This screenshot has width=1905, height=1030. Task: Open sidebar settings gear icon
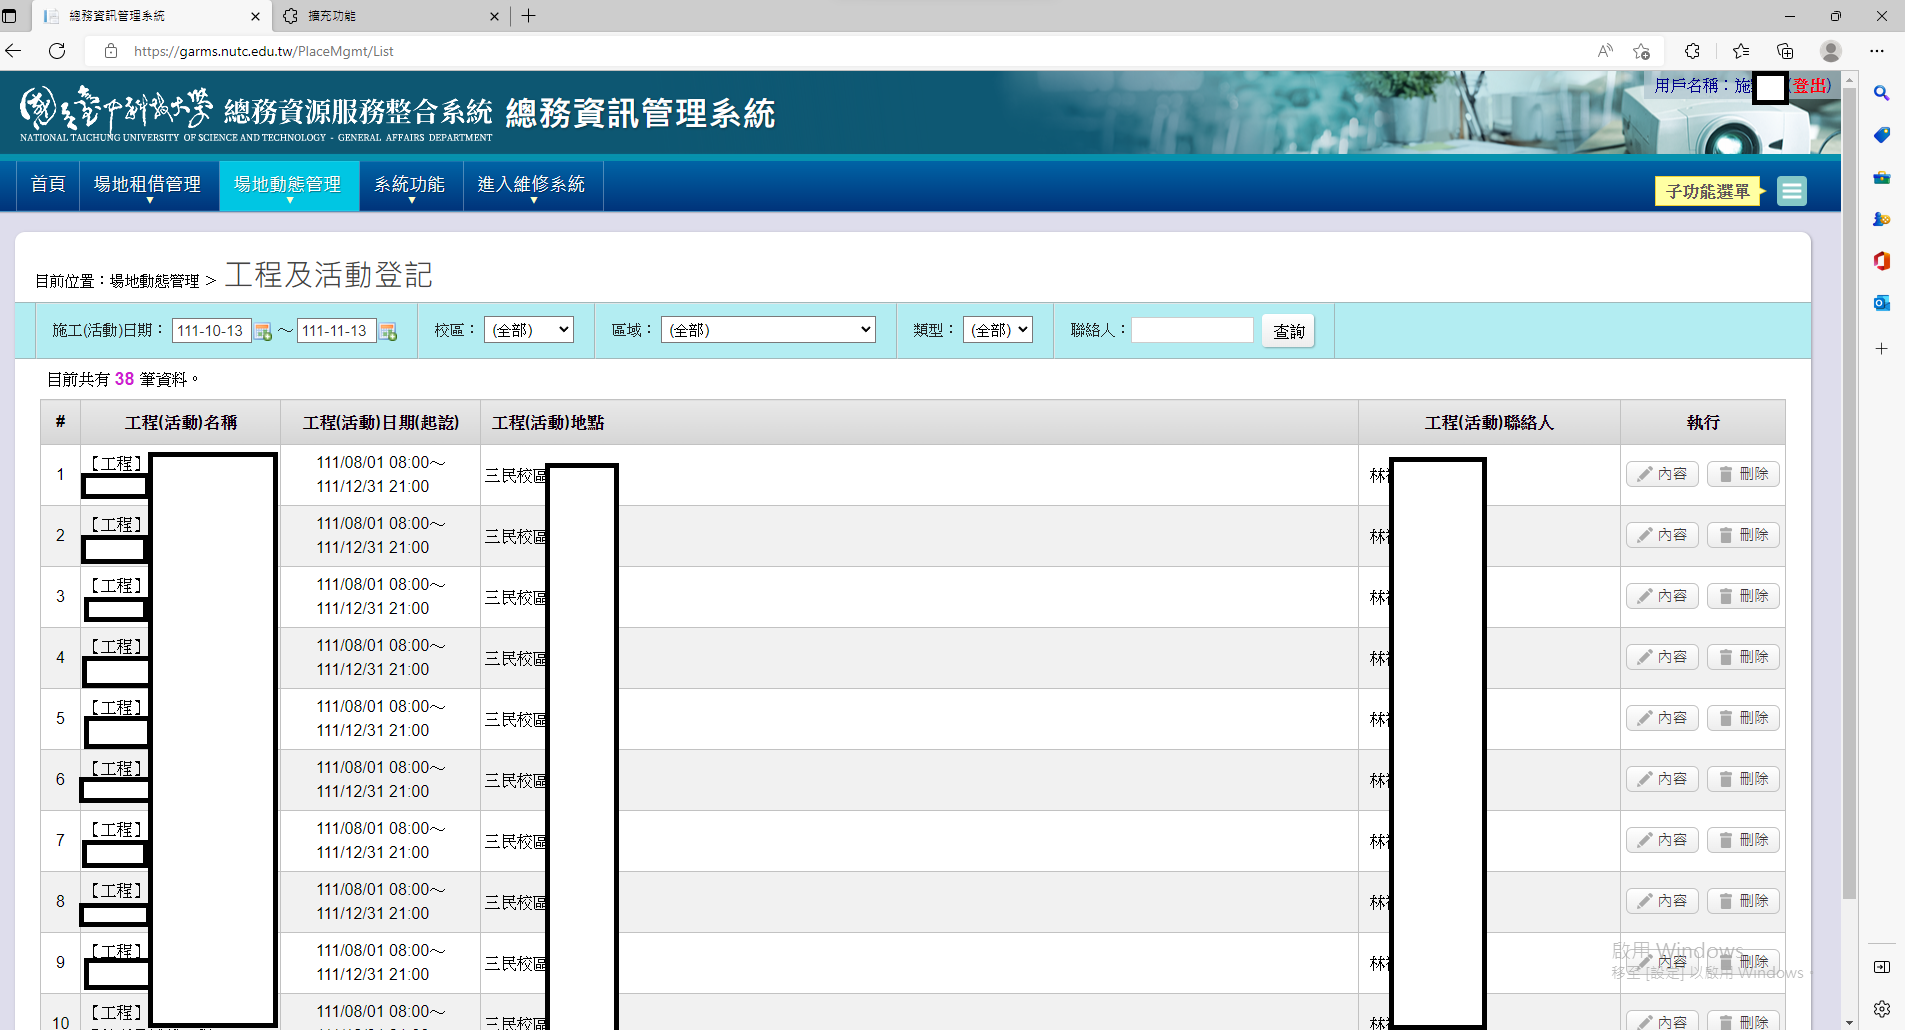coord(1881,1009)
